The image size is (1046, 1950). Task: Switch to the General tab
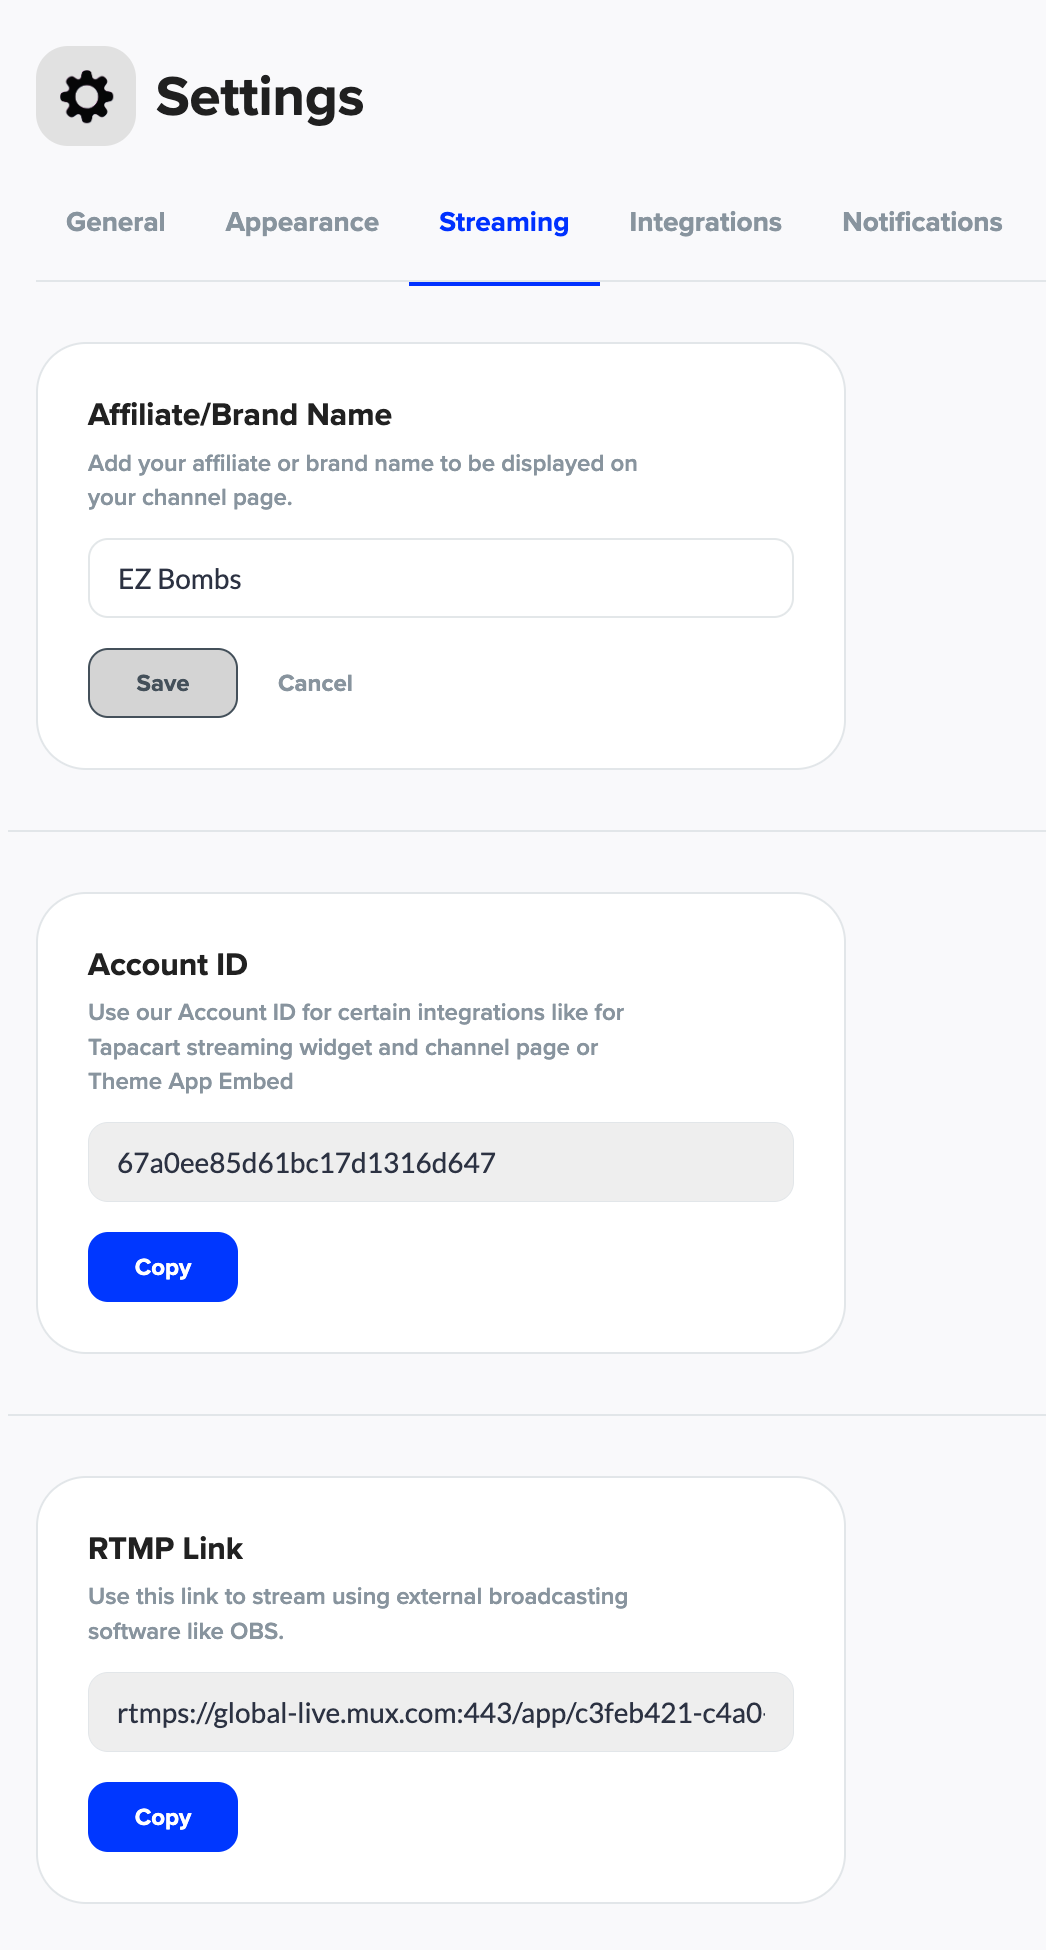(116, 222)
